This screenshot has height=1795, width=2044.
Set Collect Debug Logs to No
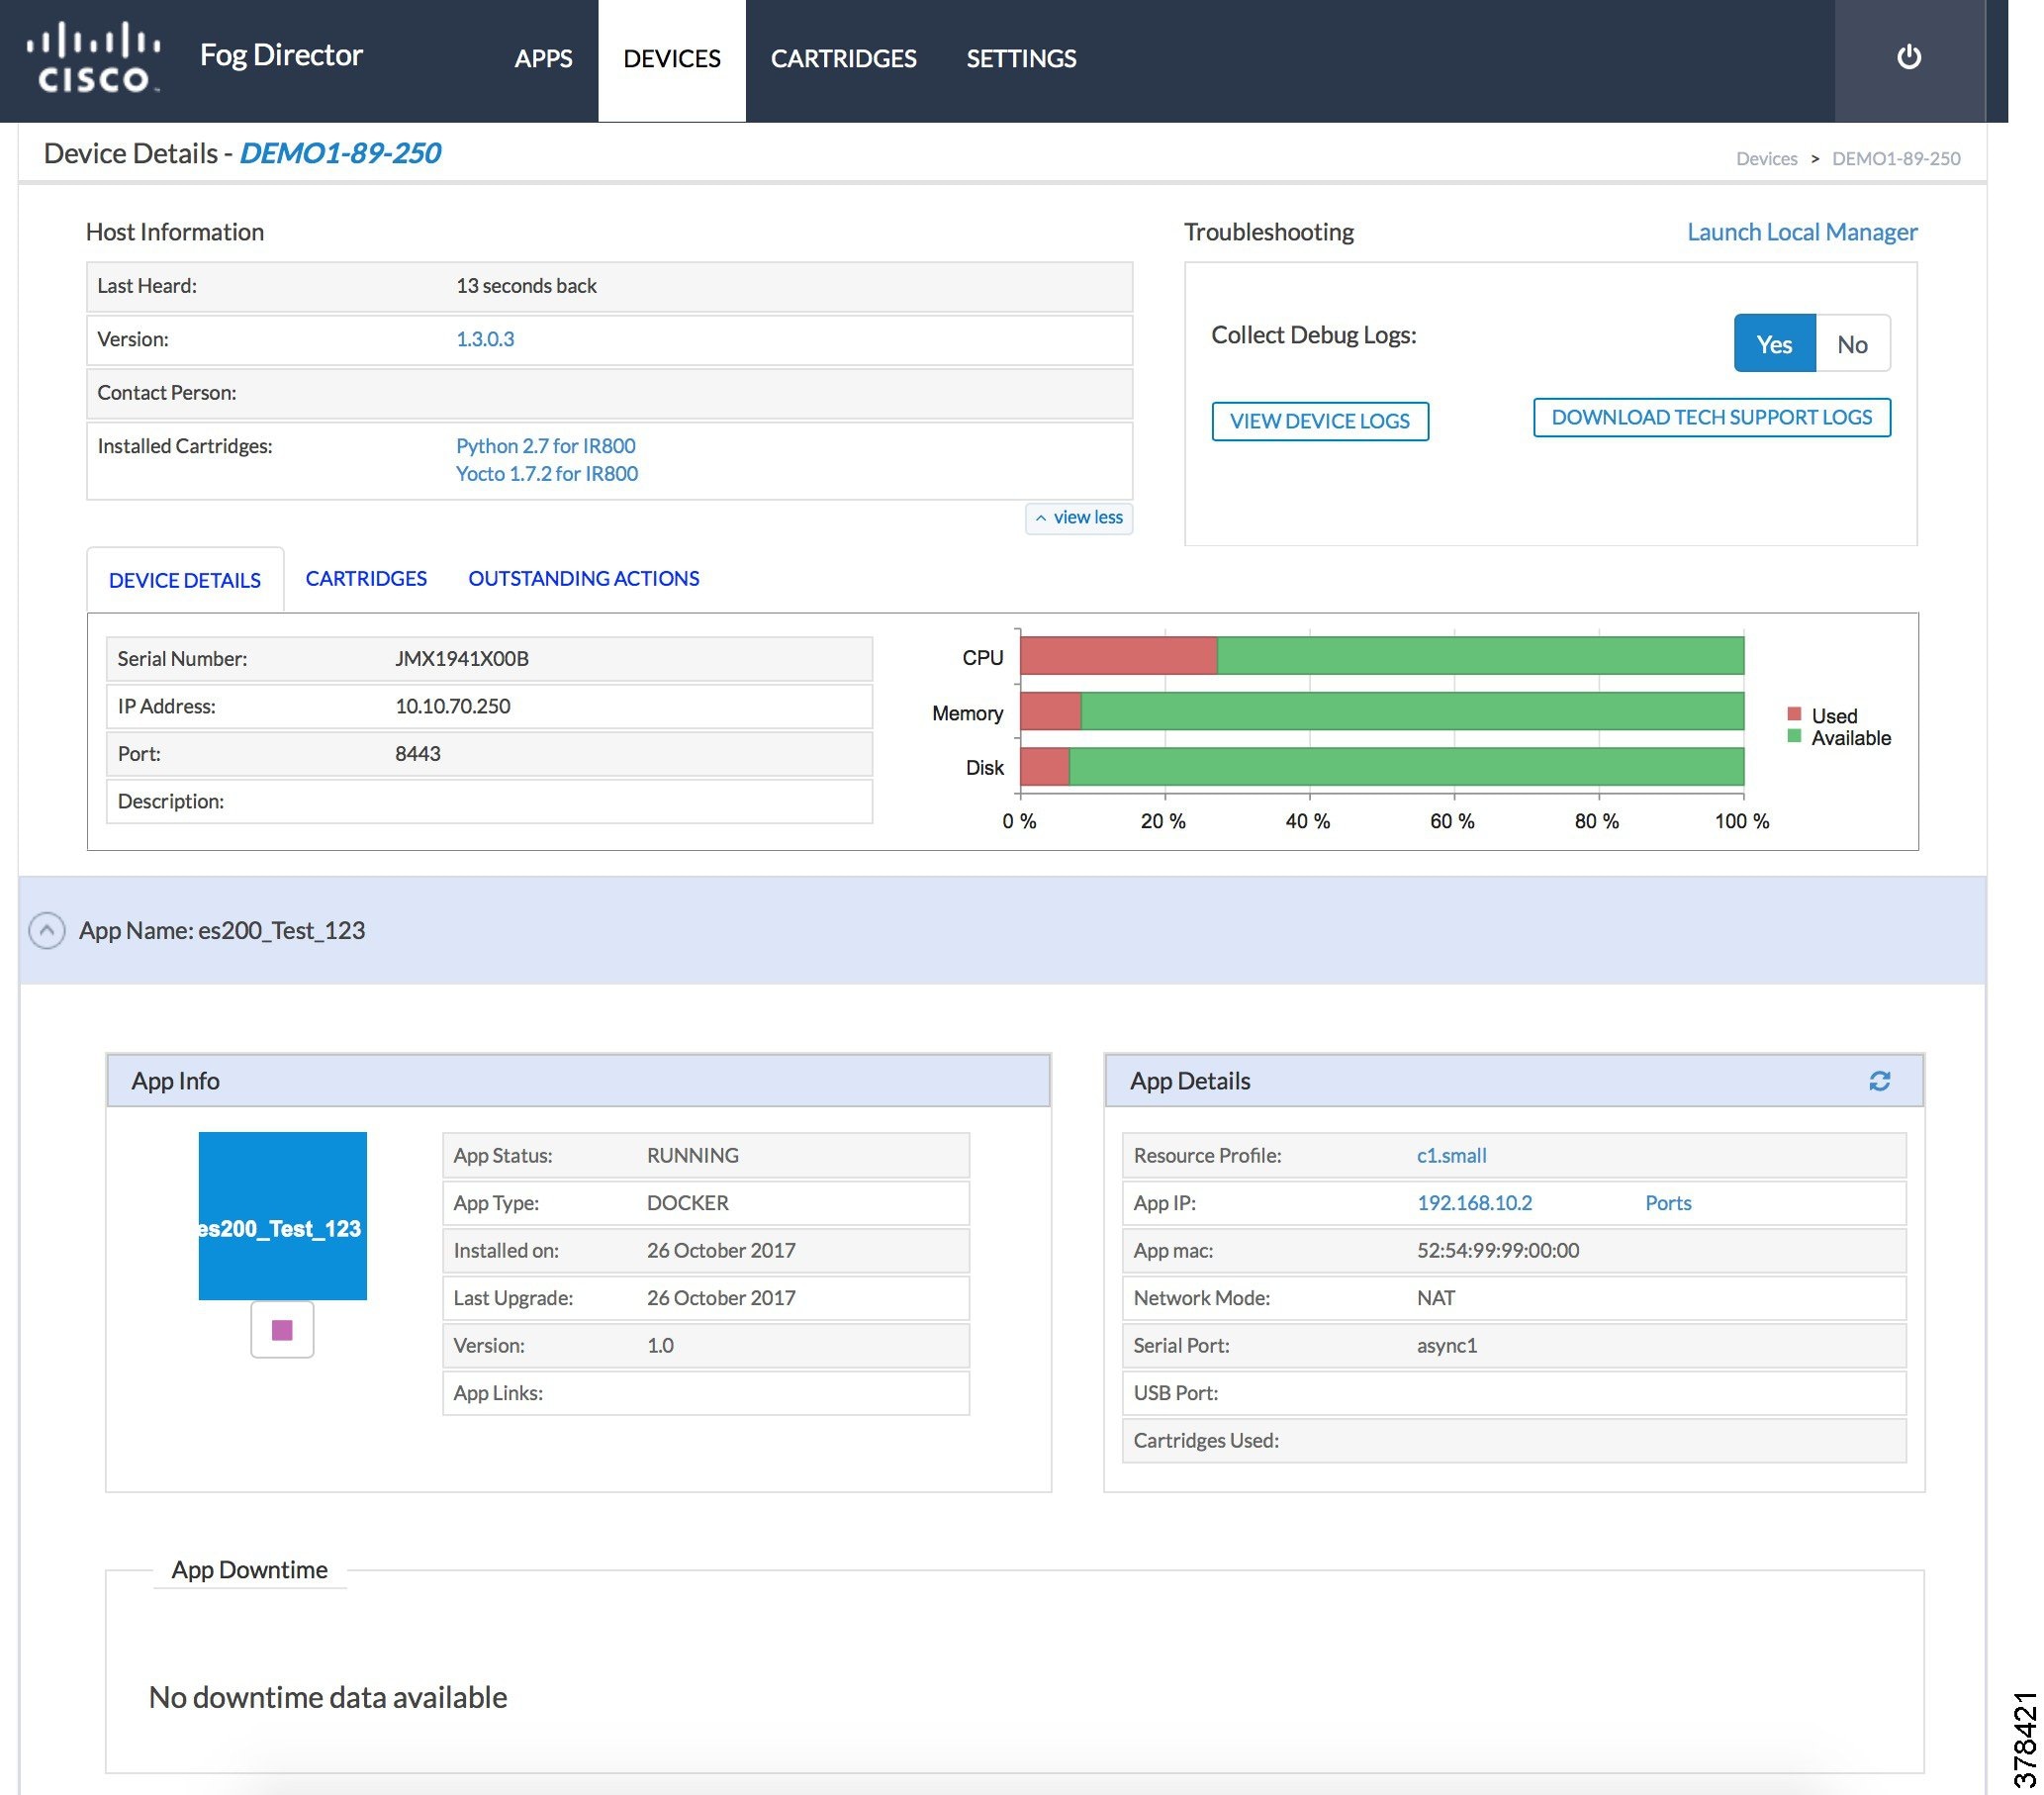click(1852, 344)
